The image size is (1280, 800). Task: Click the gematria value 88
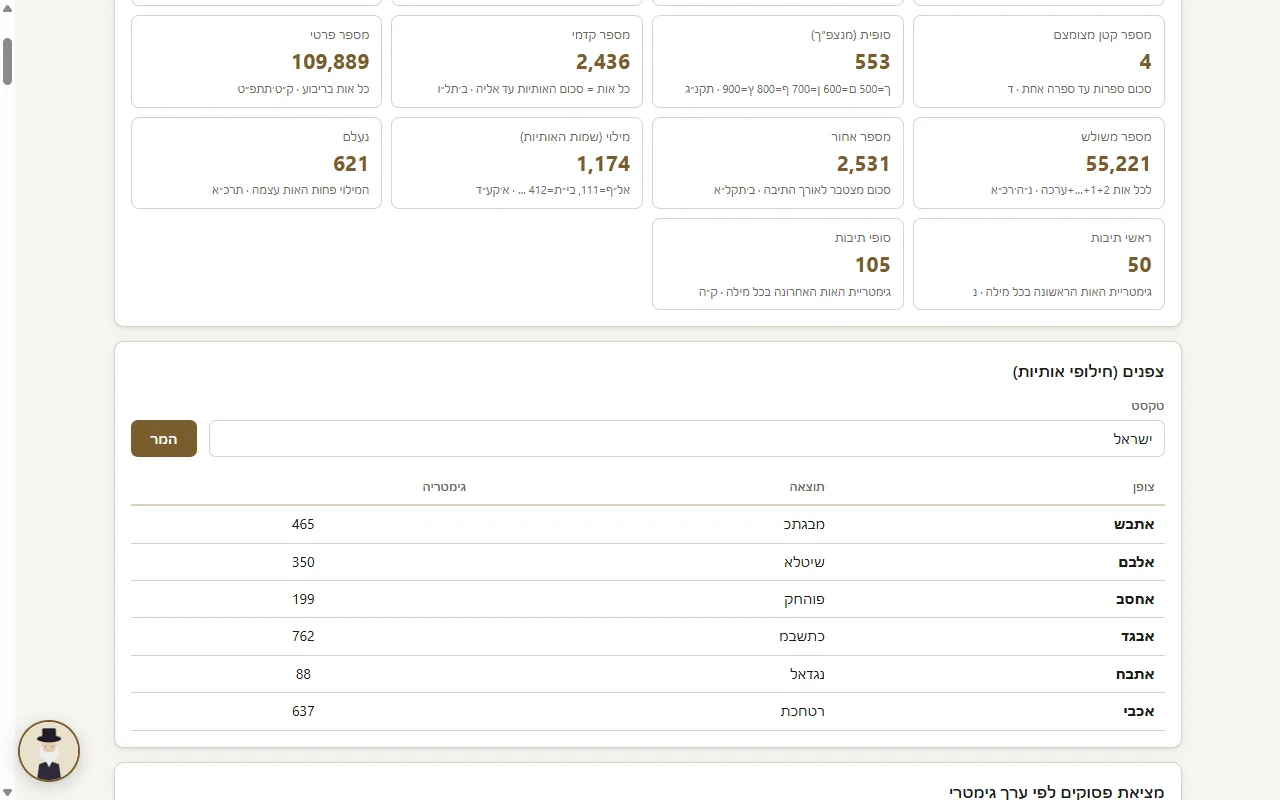(303, 674)
